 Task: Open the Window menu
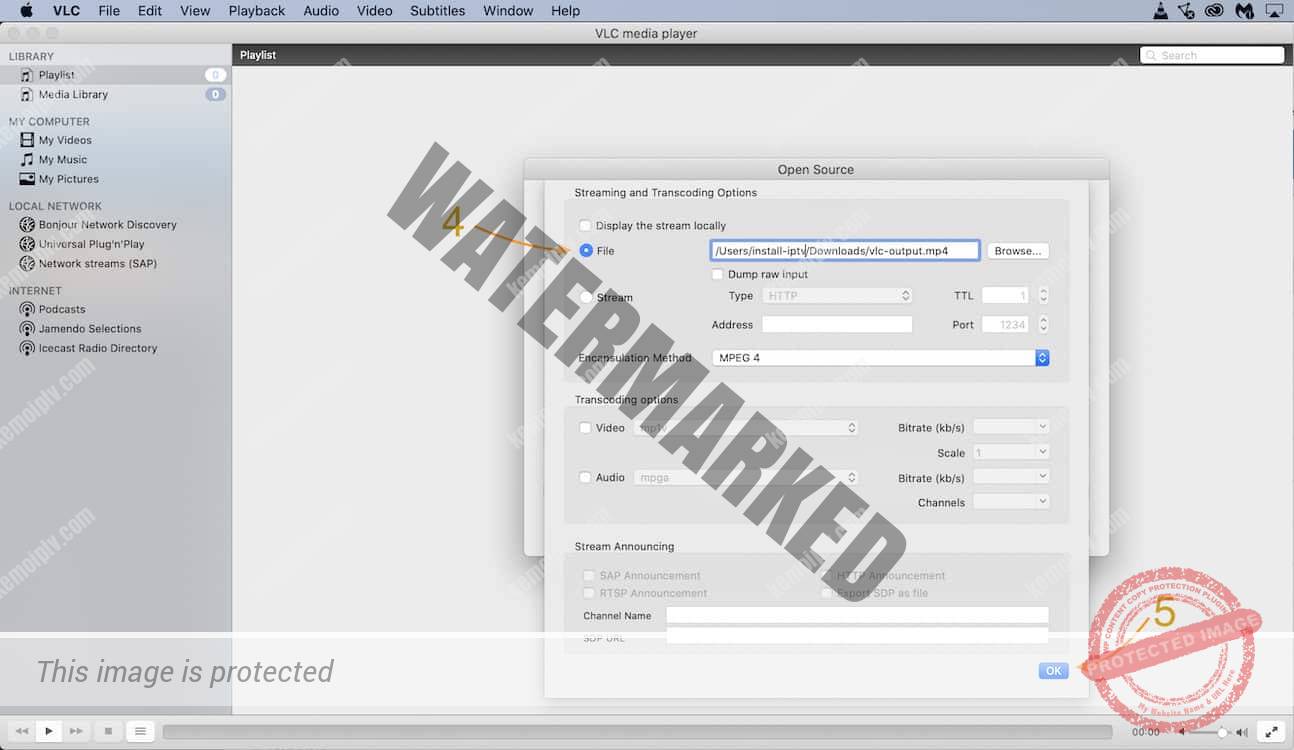point(508,11)
